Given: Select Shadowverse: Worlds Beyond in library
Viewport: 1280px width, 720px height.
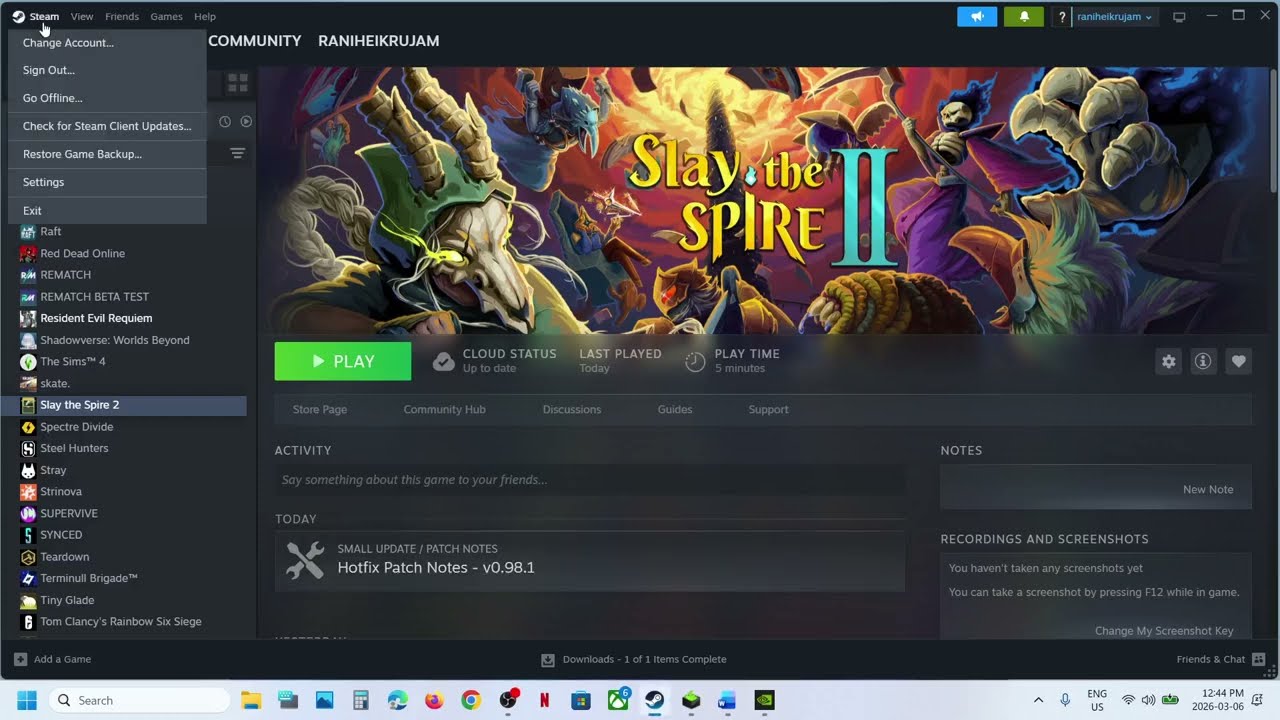Looking at the screenshot, I should [115, 340].
